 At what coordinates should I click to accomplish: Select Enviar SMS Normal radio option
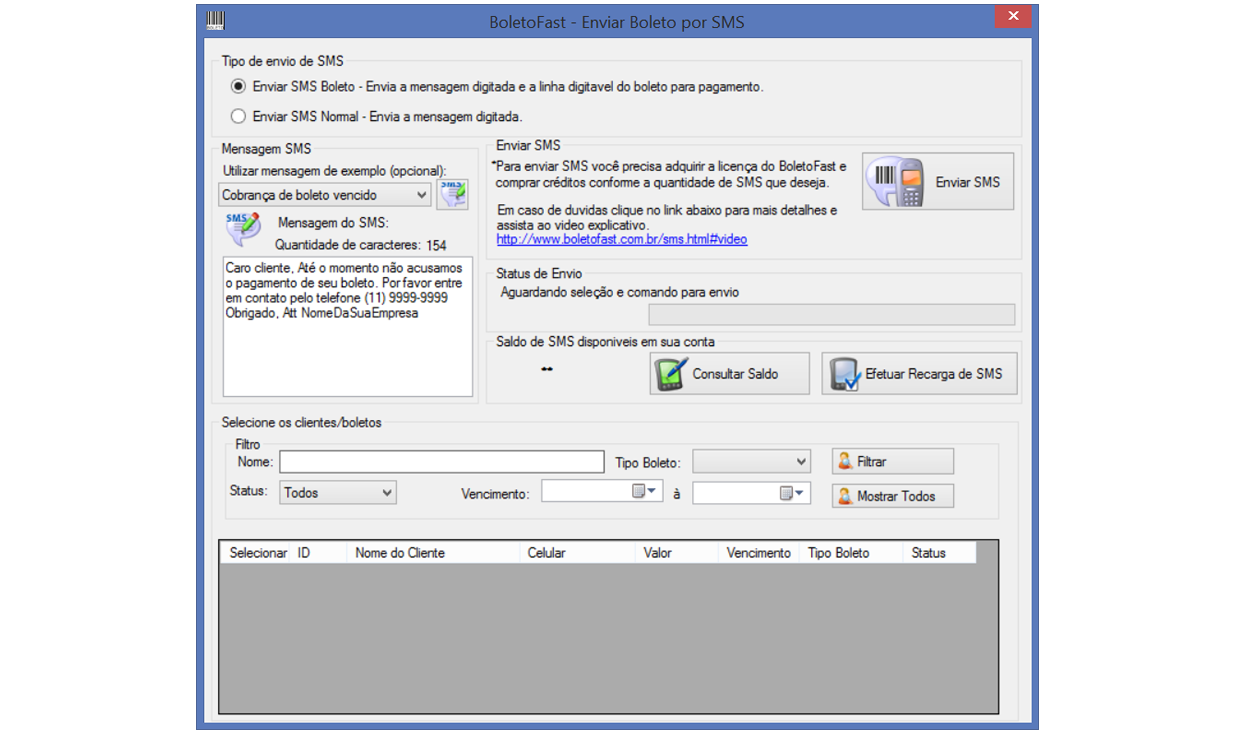[x=239, y=116]
